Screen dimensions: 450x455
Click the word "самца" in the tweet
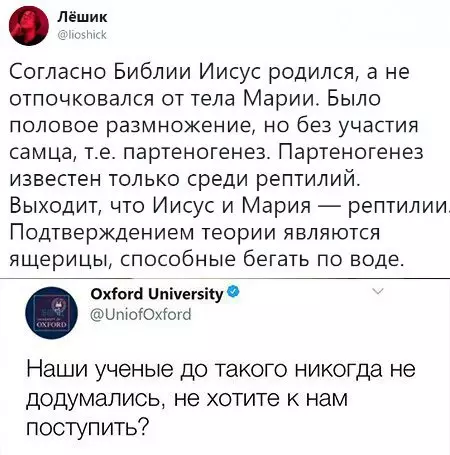coord(40,153)
